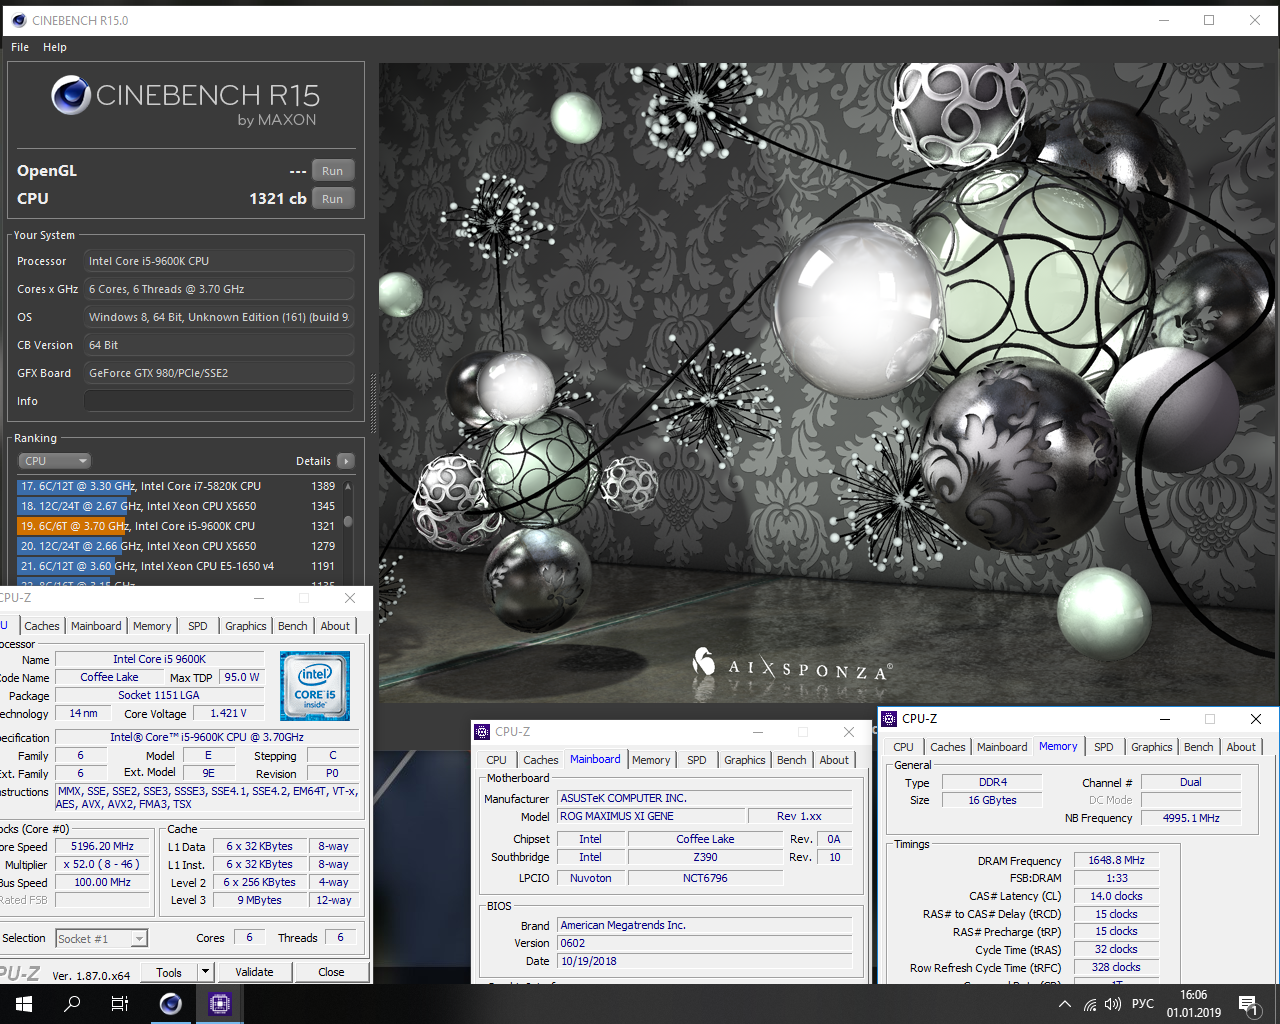Open Windows taskbar search

[x=72, y=1004]
